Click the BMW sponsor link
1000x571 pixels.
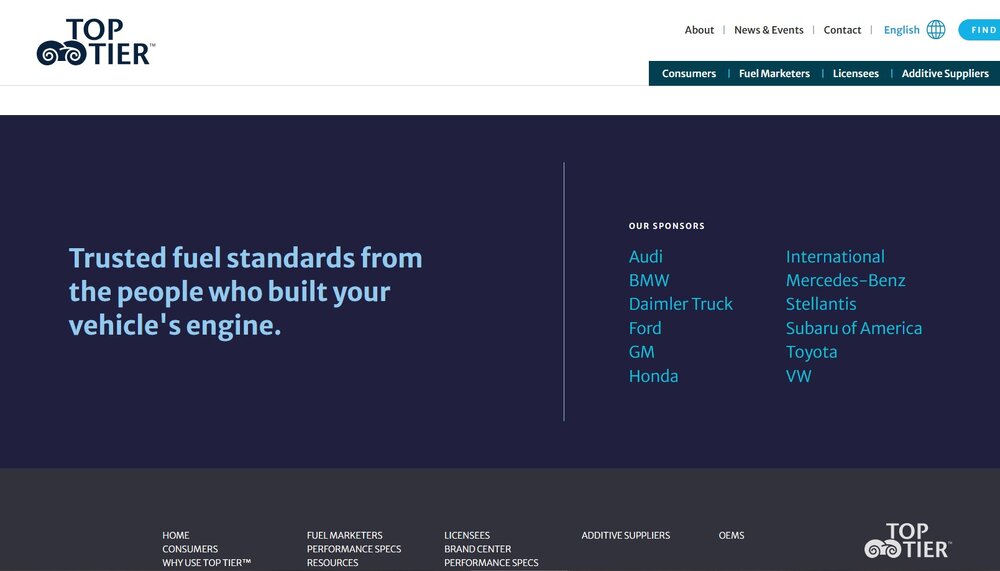pyautogui.click(x=649, y=280)
